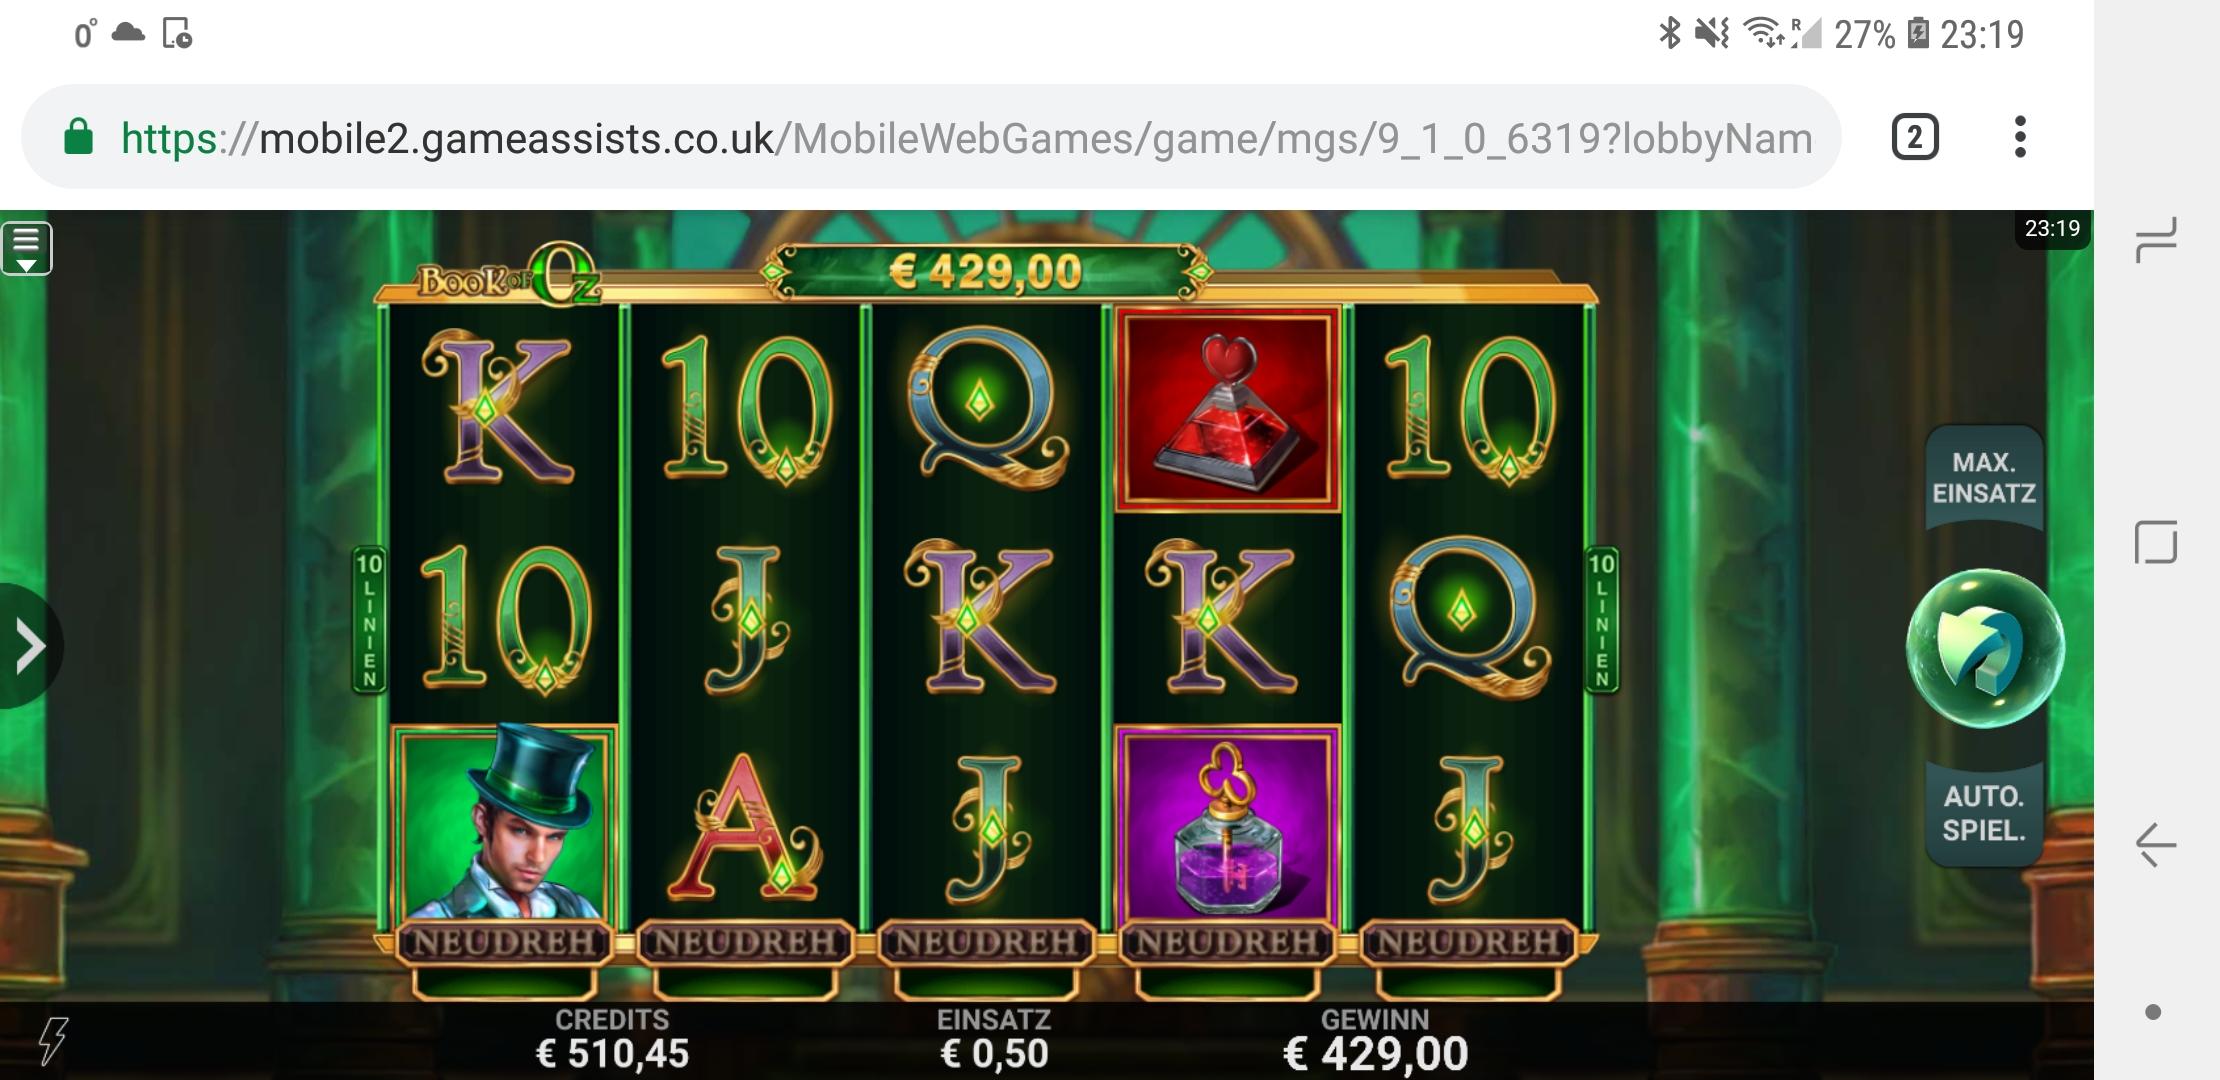
Task: Respin the first reel with NEUDREH
Action: click(x=504, y=942)
